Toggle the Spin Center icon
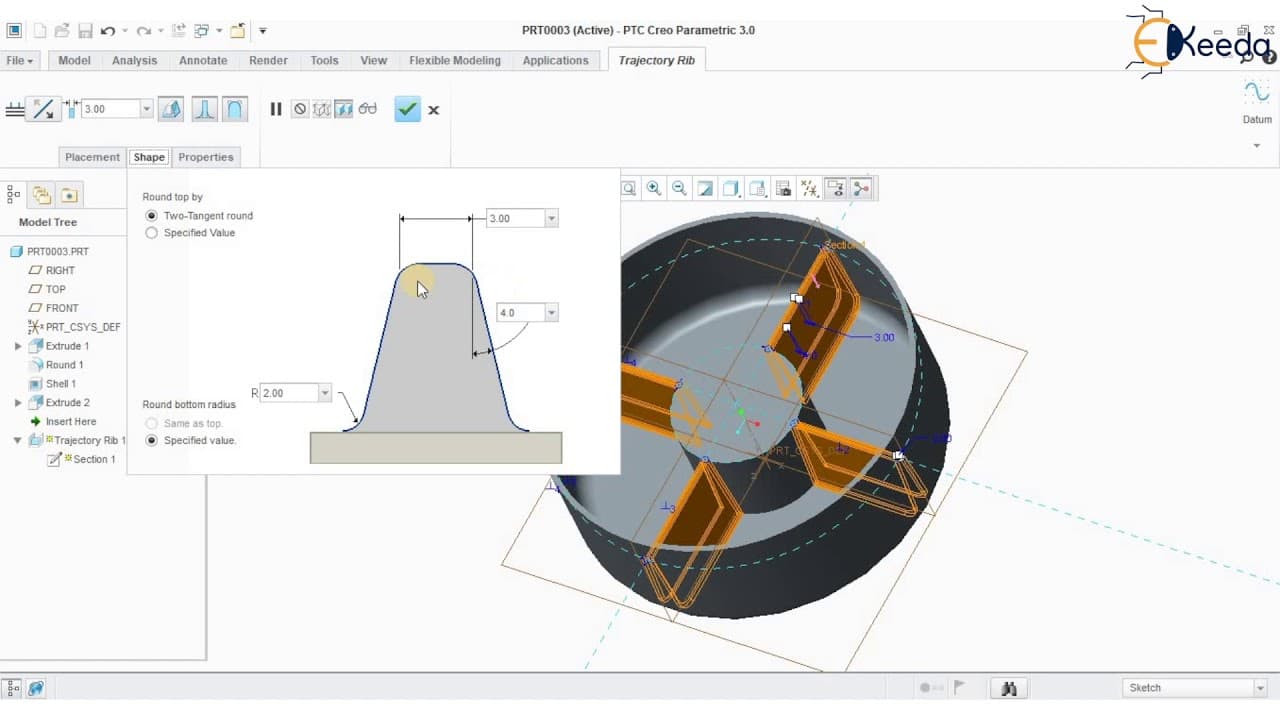1280x720 pixels. point(860,188)
